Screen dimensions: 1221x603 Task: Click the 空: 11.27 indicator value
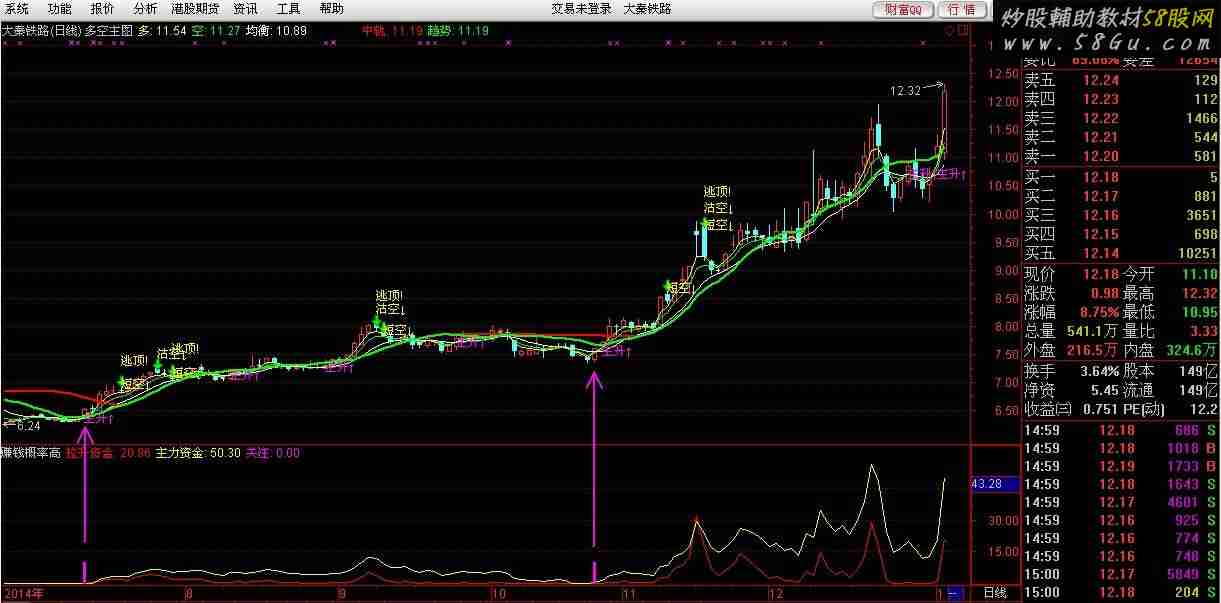coord(215,32)
